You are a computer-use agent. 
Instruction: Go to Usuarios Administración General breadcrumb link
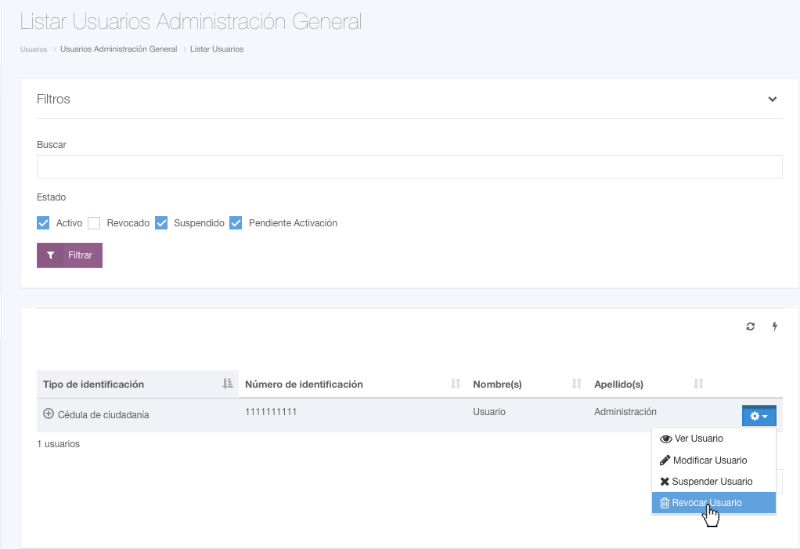tap(118, 49)
